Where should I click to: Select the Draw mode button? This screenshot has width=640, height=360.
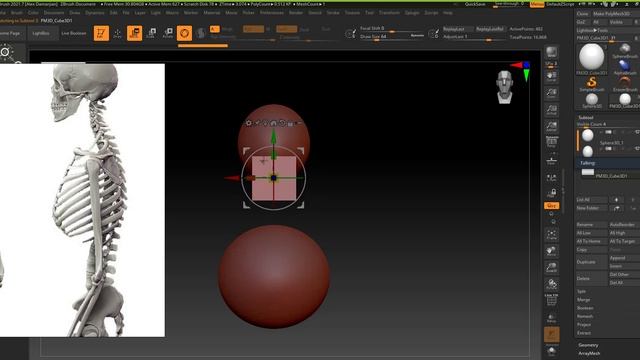[118, 33]
